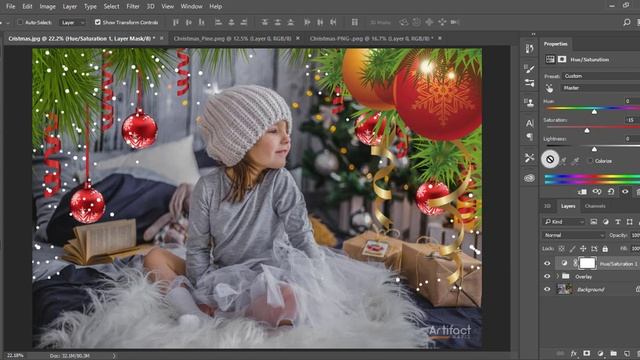Open the File menu

pos(11,7)
